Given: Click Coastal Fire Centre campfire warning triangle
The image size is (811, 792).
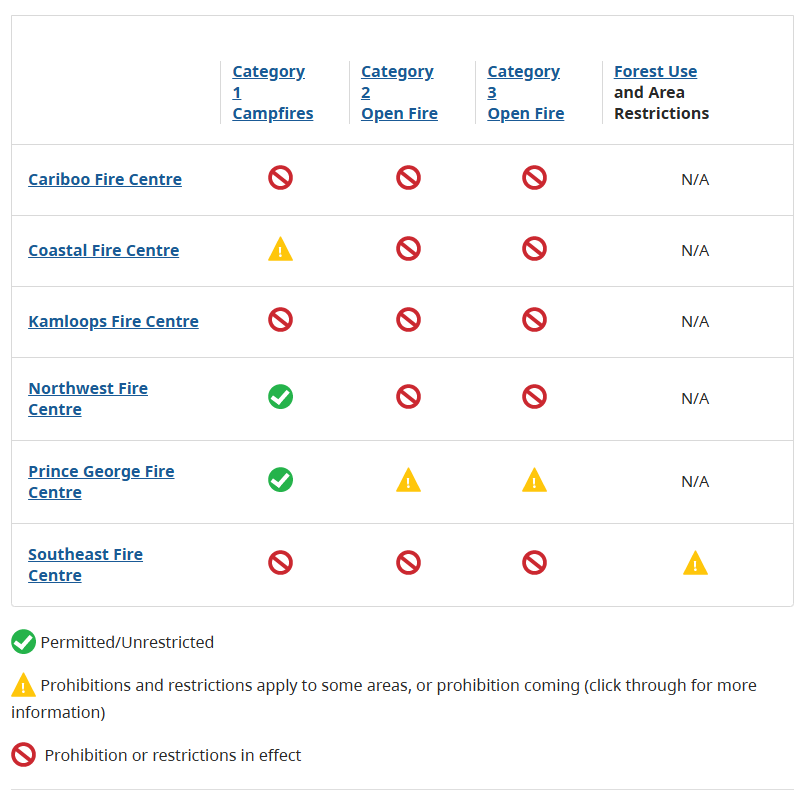Looking at the screenshot, I should pos(280,249).
